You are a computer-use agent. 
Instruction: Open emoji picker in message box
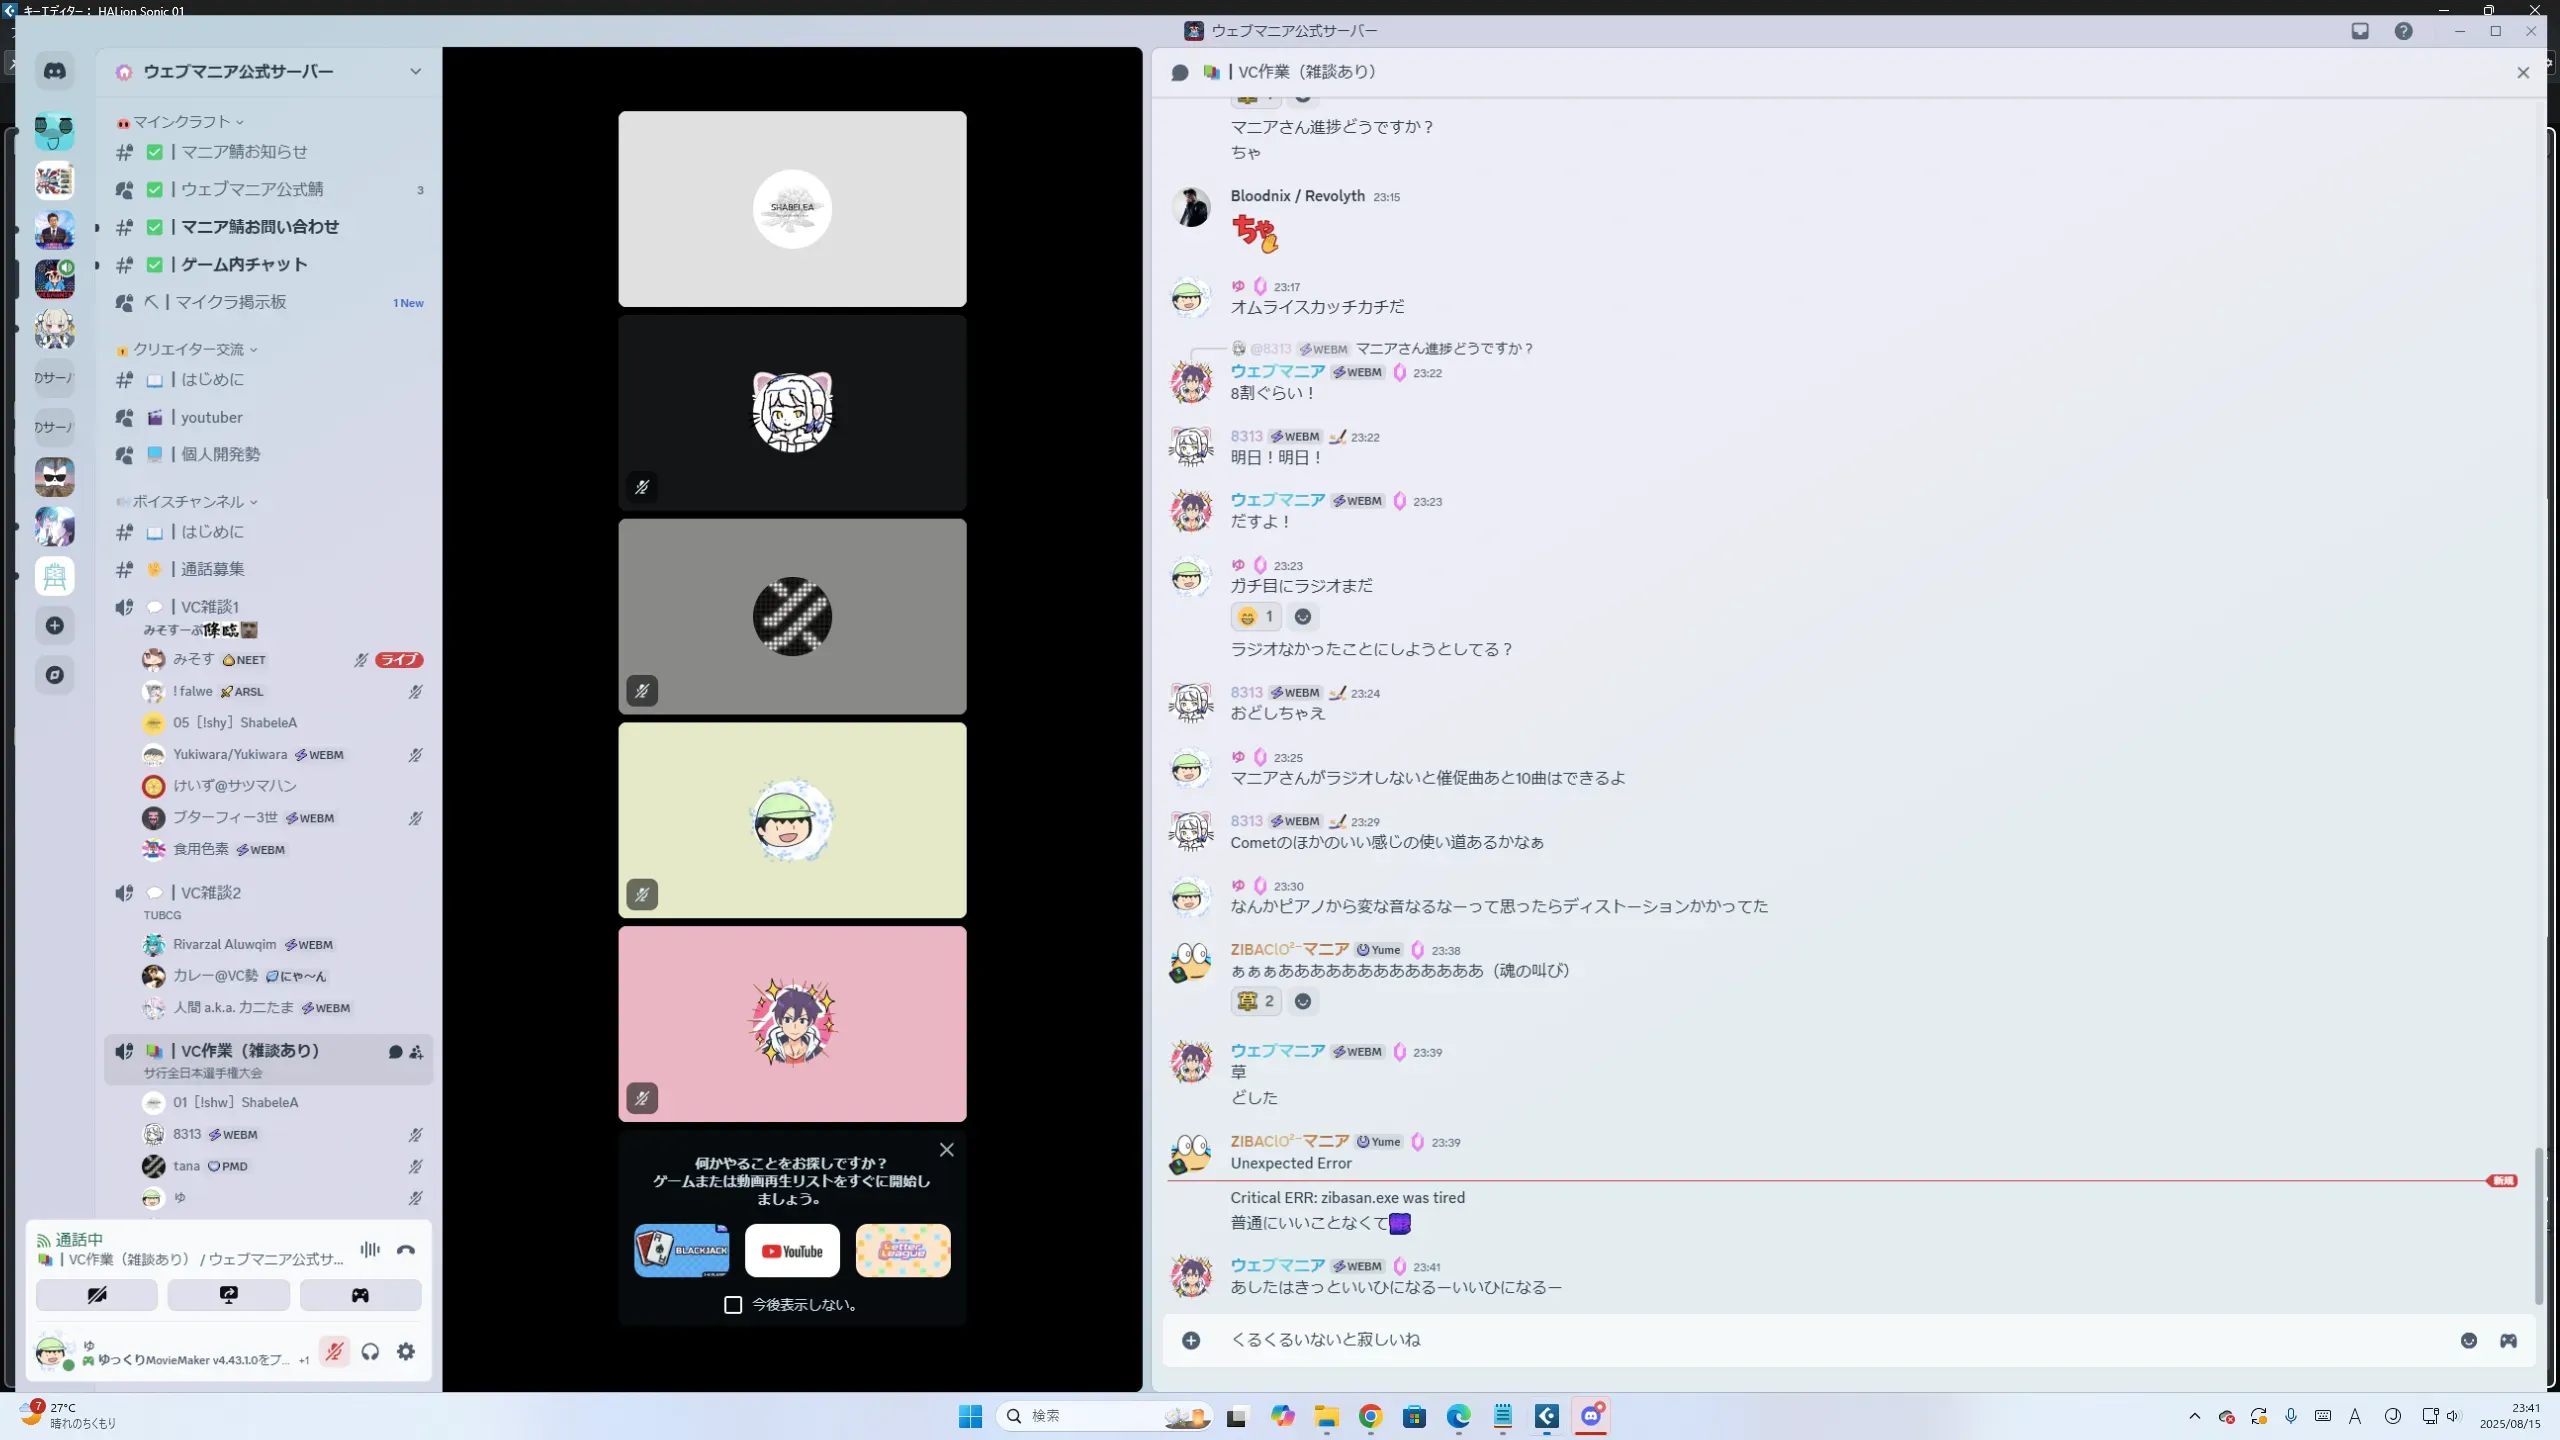coord(2469,1341)
